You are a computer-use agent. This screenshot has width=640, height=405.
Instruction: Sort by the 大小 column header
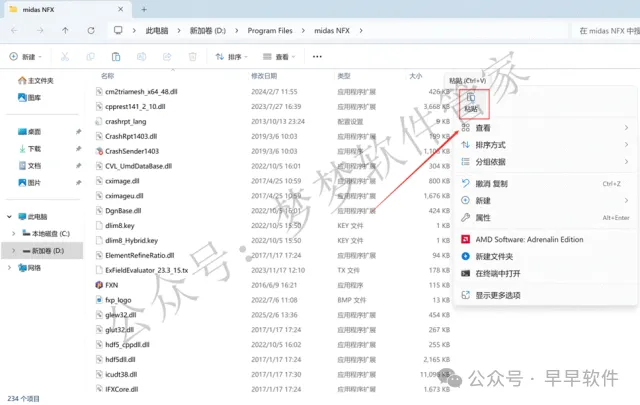(x=416, y=76)
